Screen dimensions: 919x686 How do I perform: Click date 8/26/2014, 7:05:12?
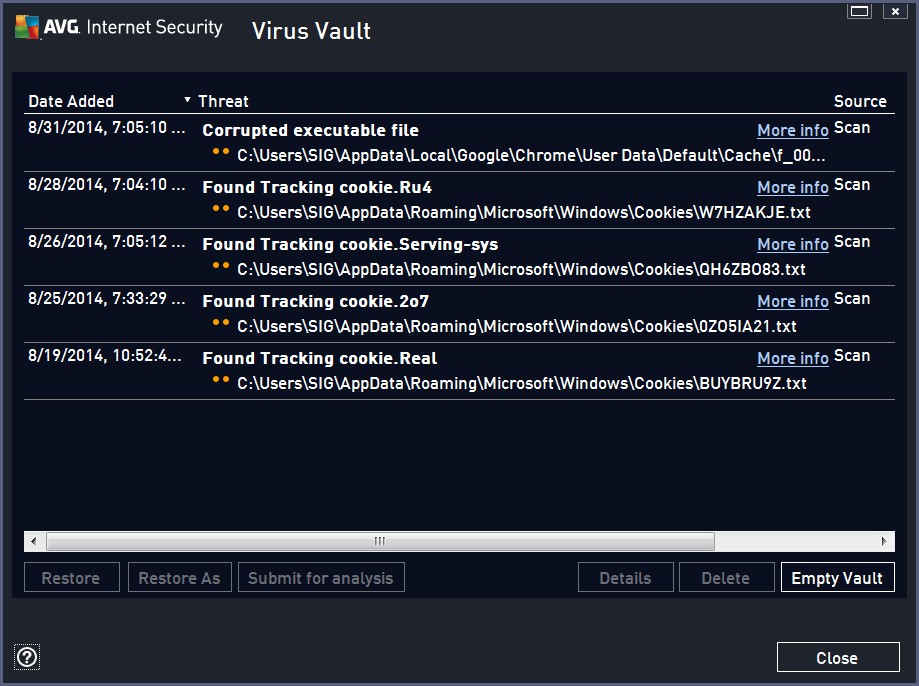(x=107, y=241)
